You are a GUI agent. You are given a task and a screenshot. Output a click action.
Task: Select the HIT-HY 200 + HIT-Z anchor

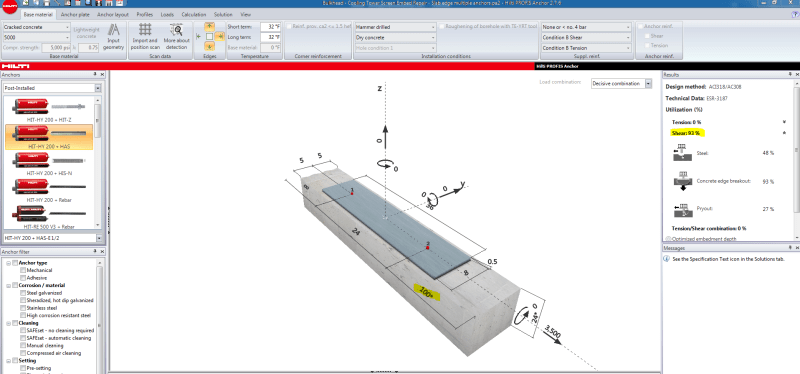pos(48,110)
